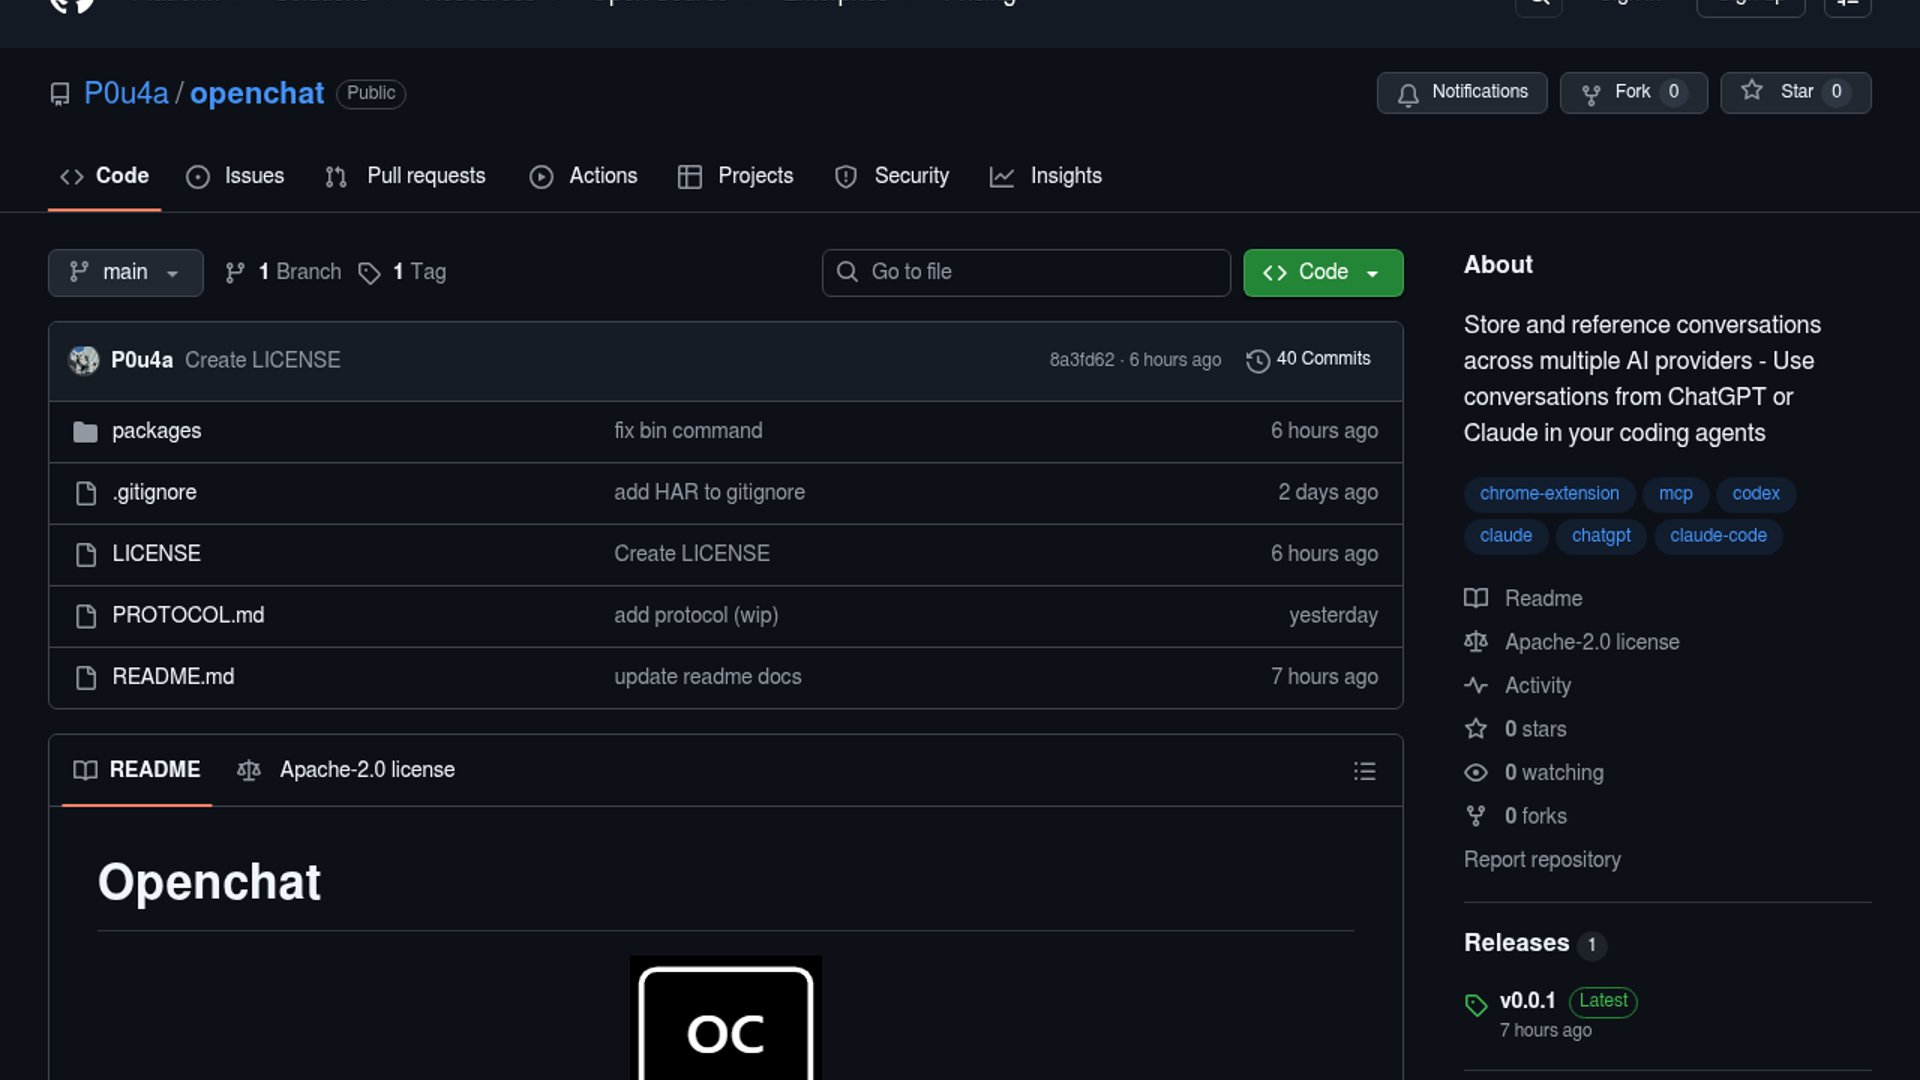Viewport: 1920px width, 1080px height.
Task: Click the commit history clock icon
Action: coord(1257,360)
